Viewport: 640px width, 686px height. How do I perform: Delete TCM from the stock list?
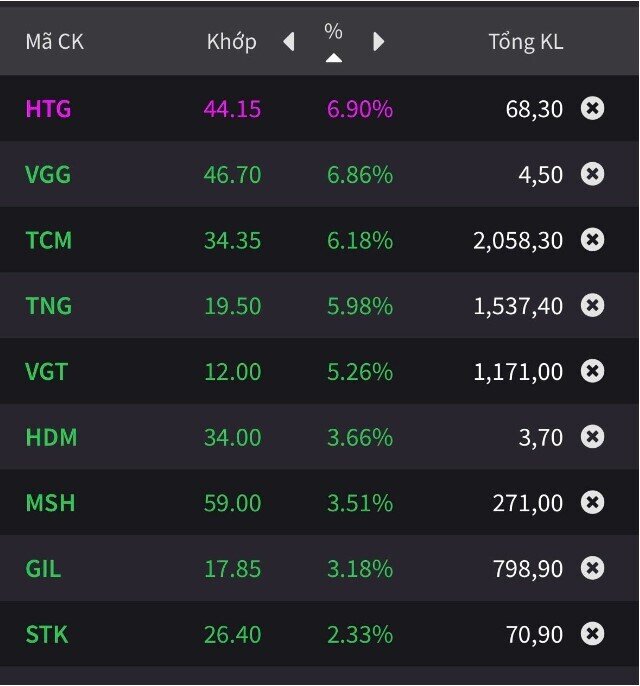(592, 240)
